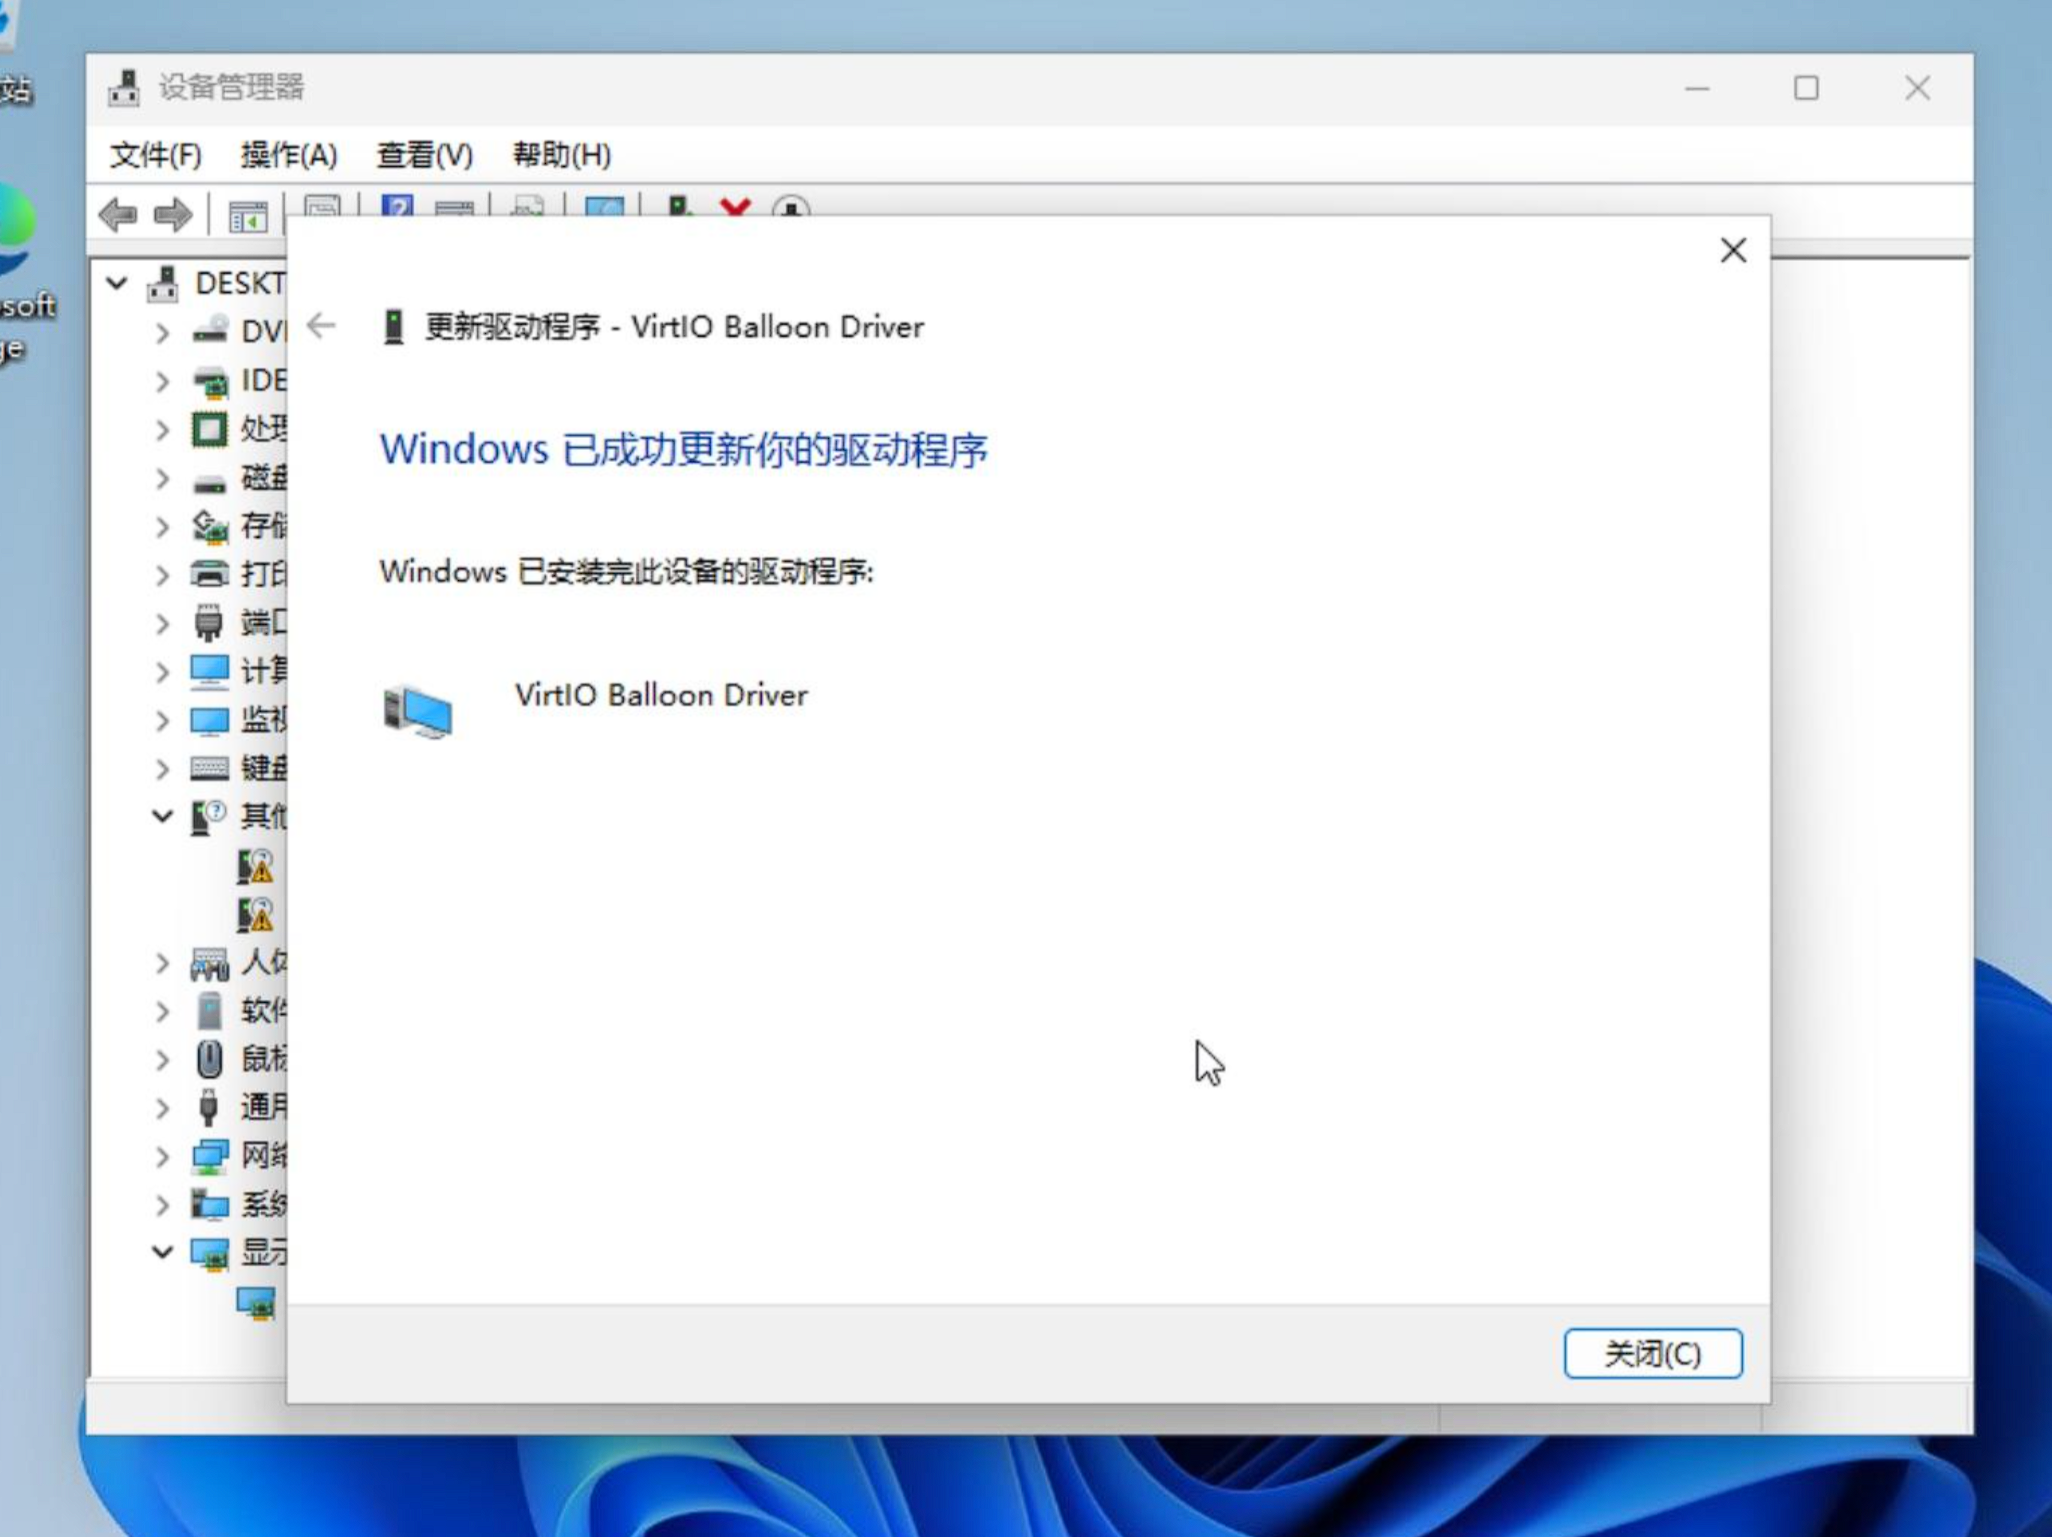The image size is (2052, 1537).
Task: Expand the storage controllers tree node
Action: click(x=162, y=526)
